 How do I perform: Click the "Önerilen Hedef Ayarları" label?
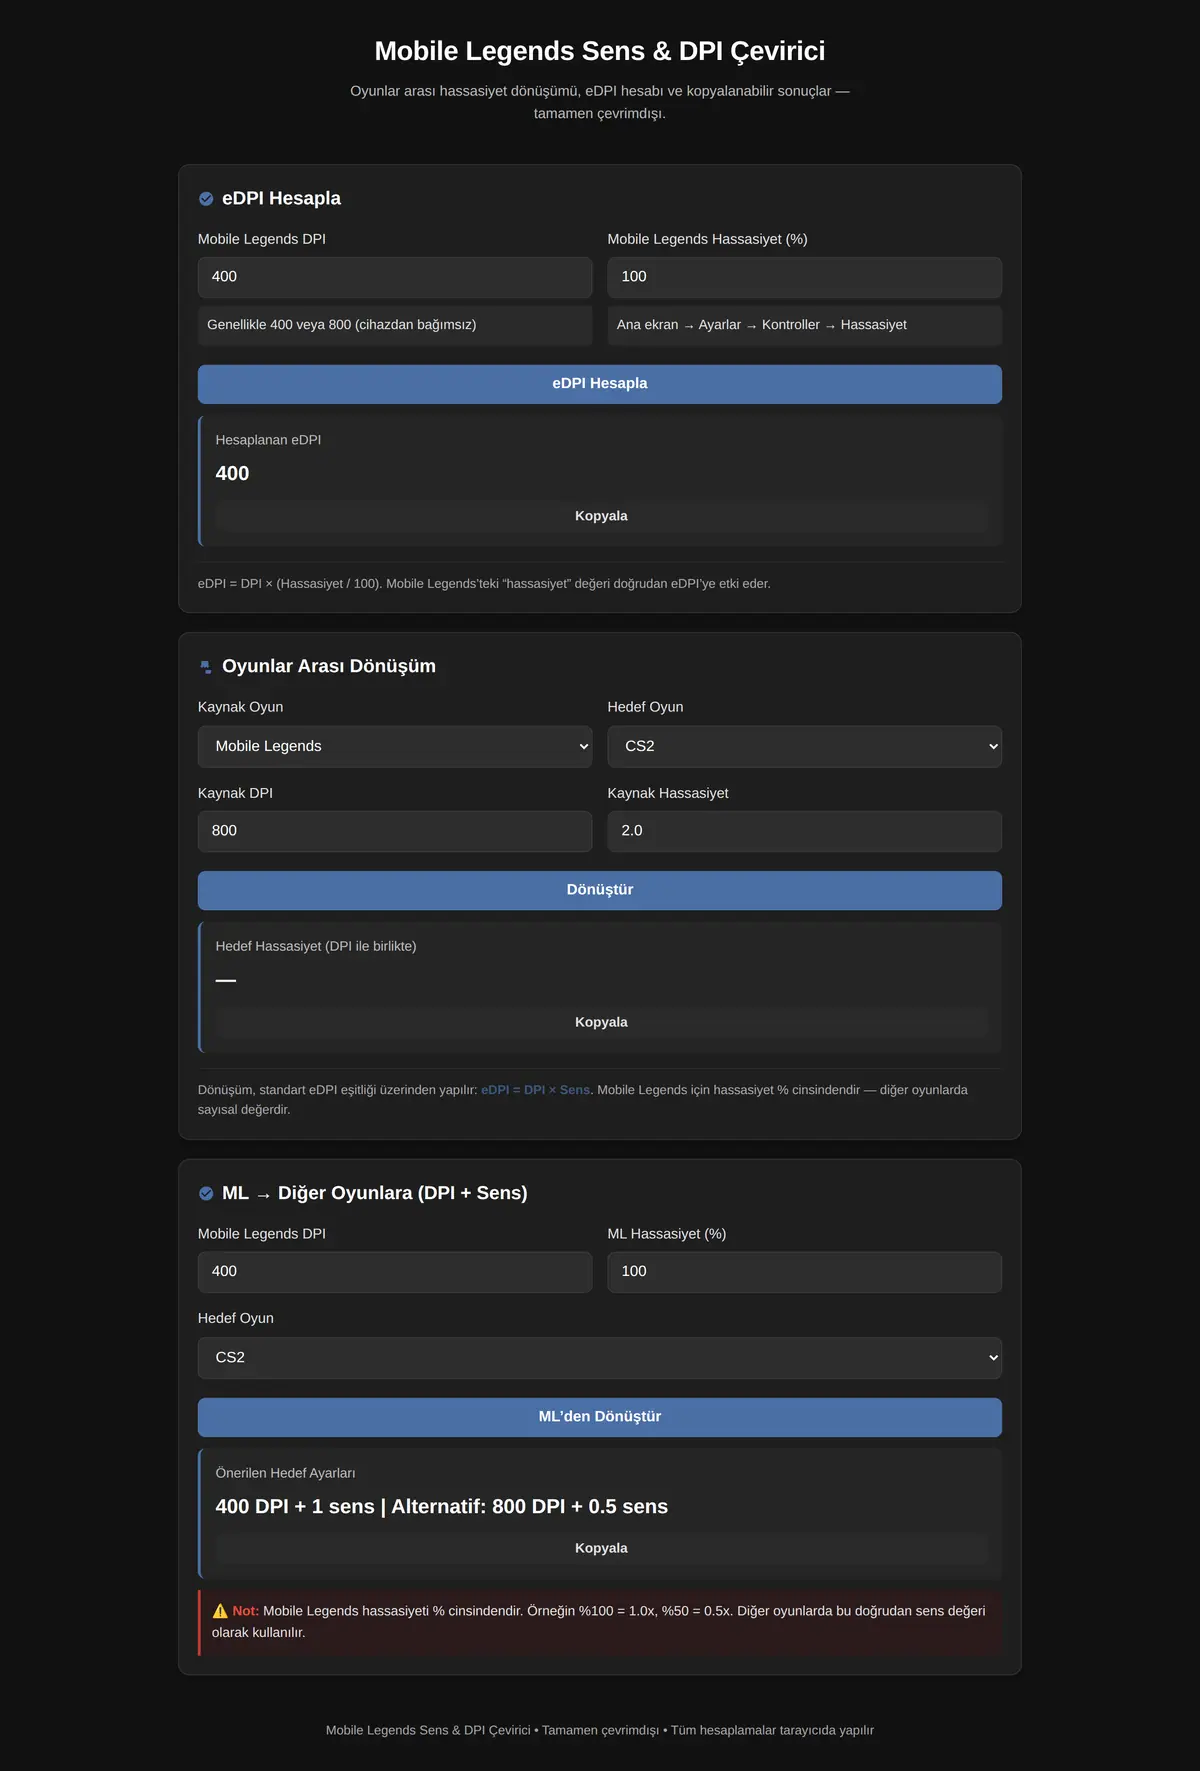point(286,1473)
